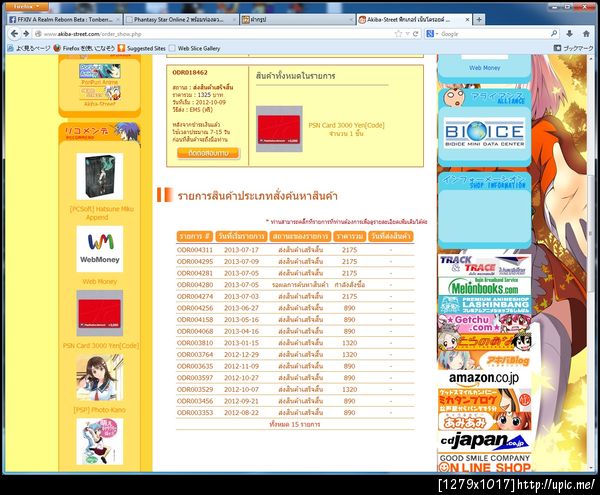Image resolution: width=600 pixels, height=495 pixels.
Task: Click the orange contact button in order box
Action: point(208,153)
